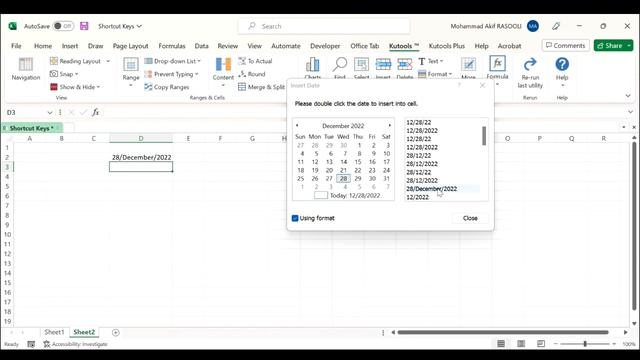Click the Close button in dialog
This screenshot has width=640, height=360.
(470, 218)
